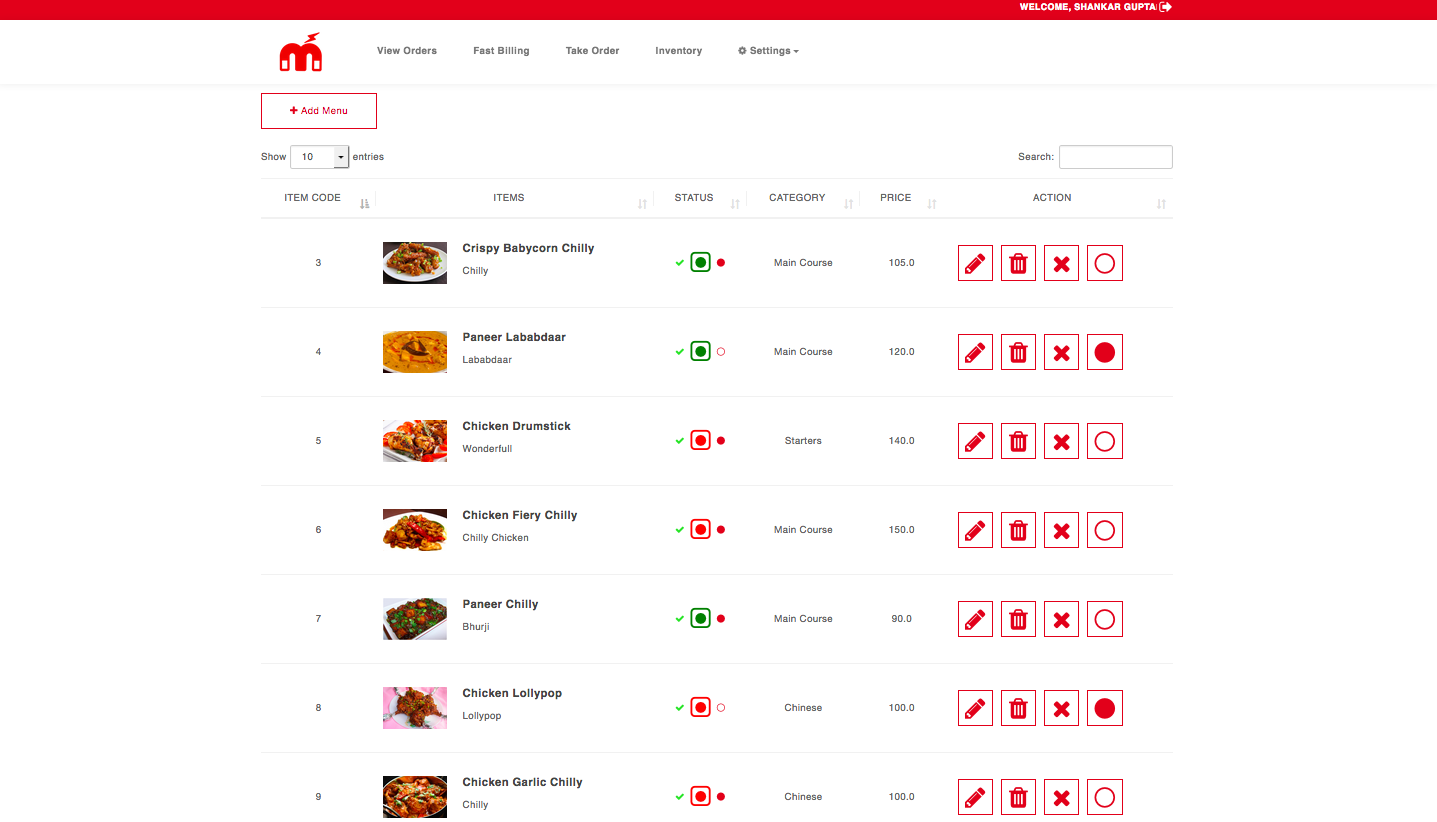The image size is (1437, 822).
Task: Sort table by Category column
Action: 803,198
